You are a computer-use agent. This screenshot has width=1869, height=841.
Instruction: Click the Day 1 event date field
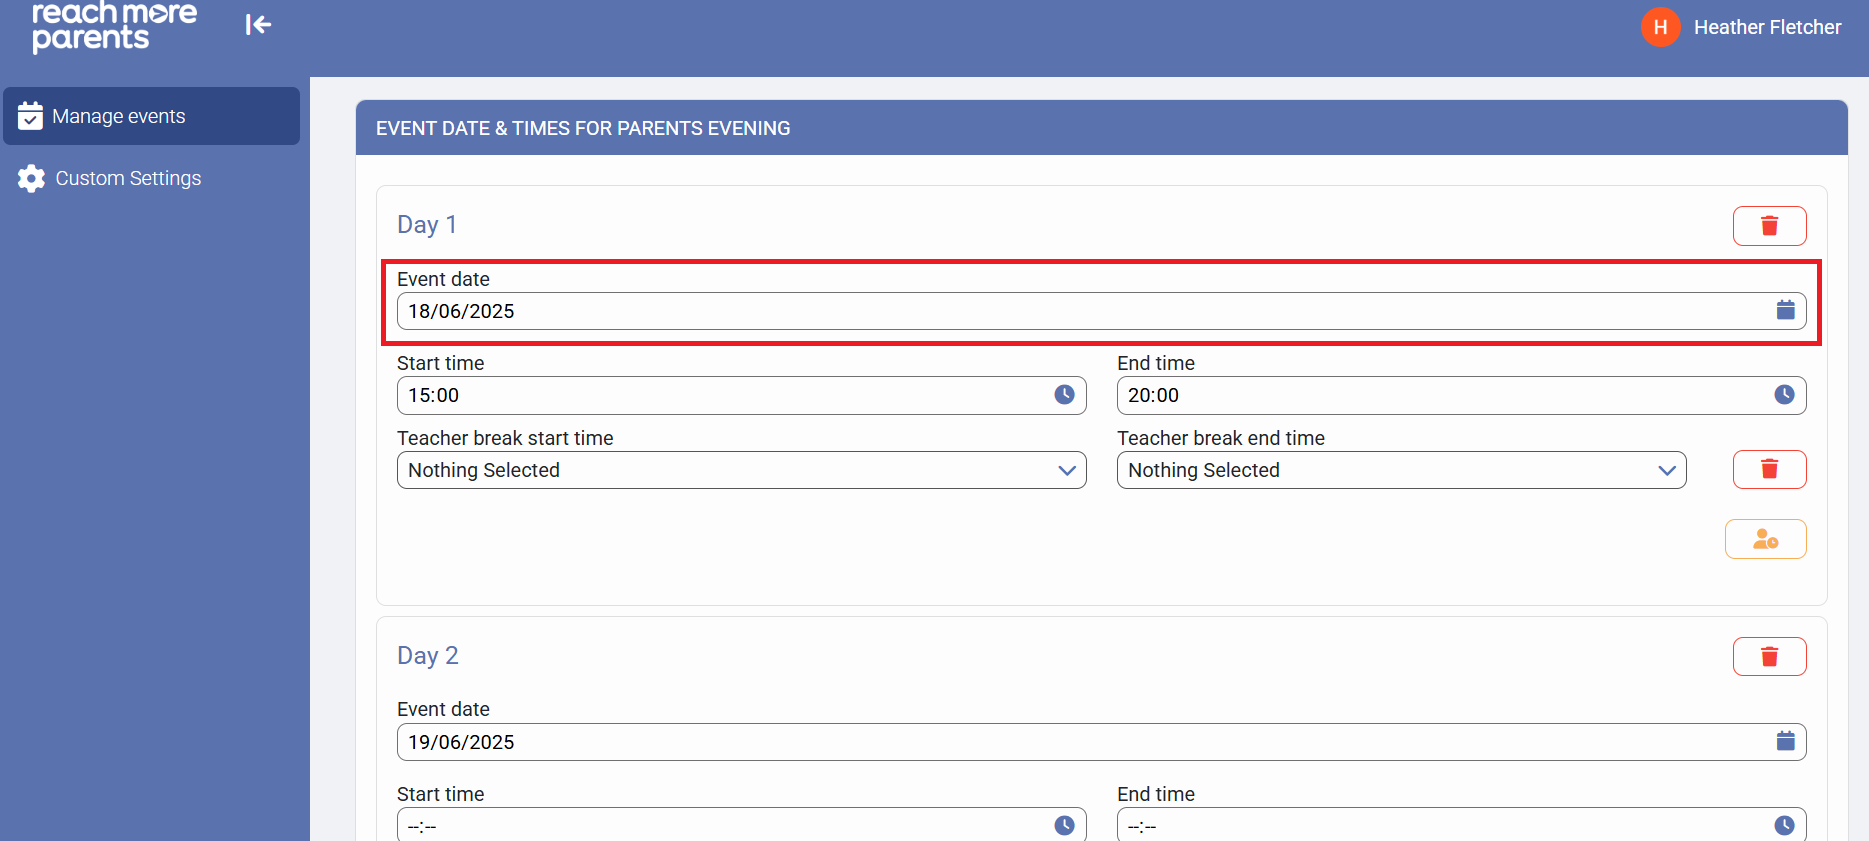[1080, 311]
